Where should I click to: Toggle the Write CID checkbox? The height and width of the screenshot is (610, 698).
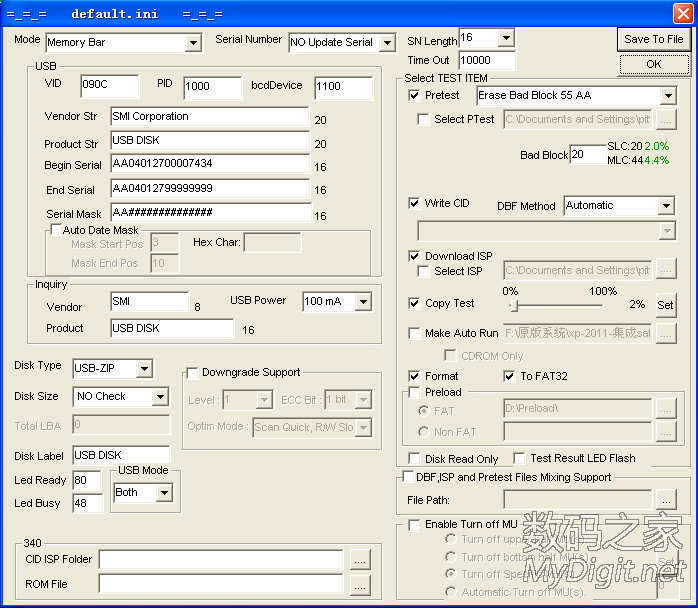tap(414, 203)
